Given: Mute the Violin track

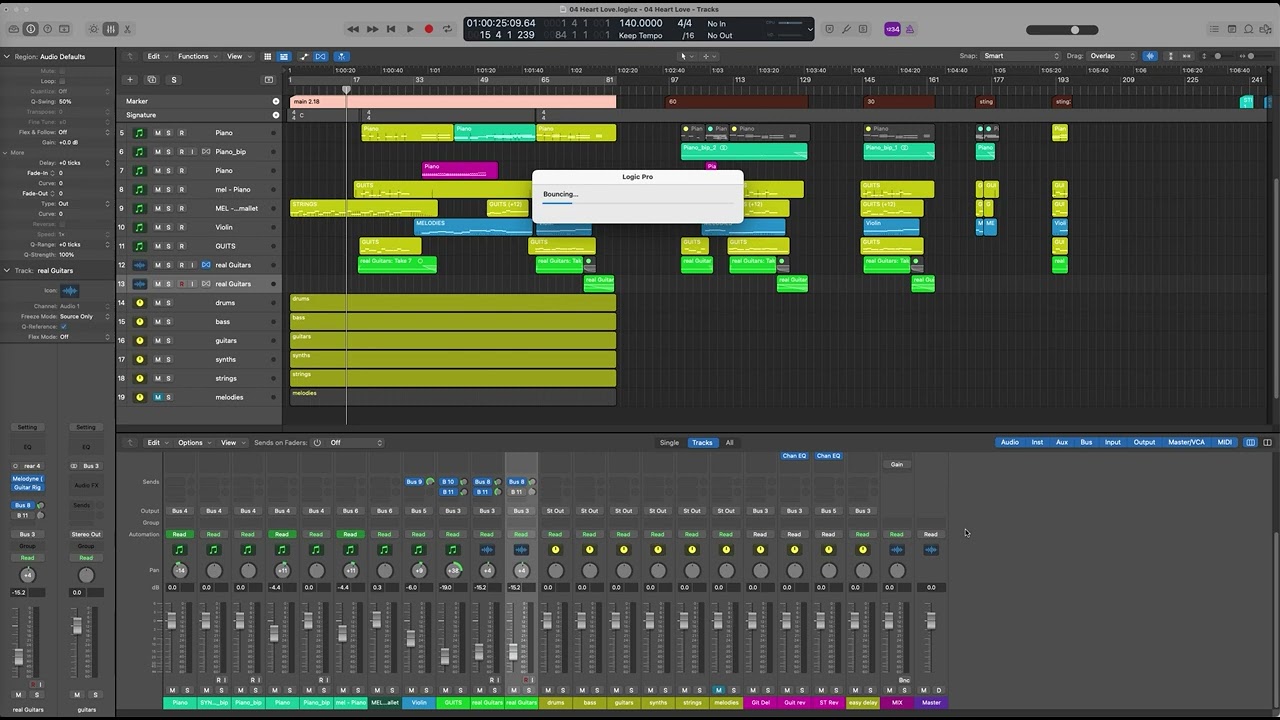Looking at the screenshot, I should click(157, 227).
